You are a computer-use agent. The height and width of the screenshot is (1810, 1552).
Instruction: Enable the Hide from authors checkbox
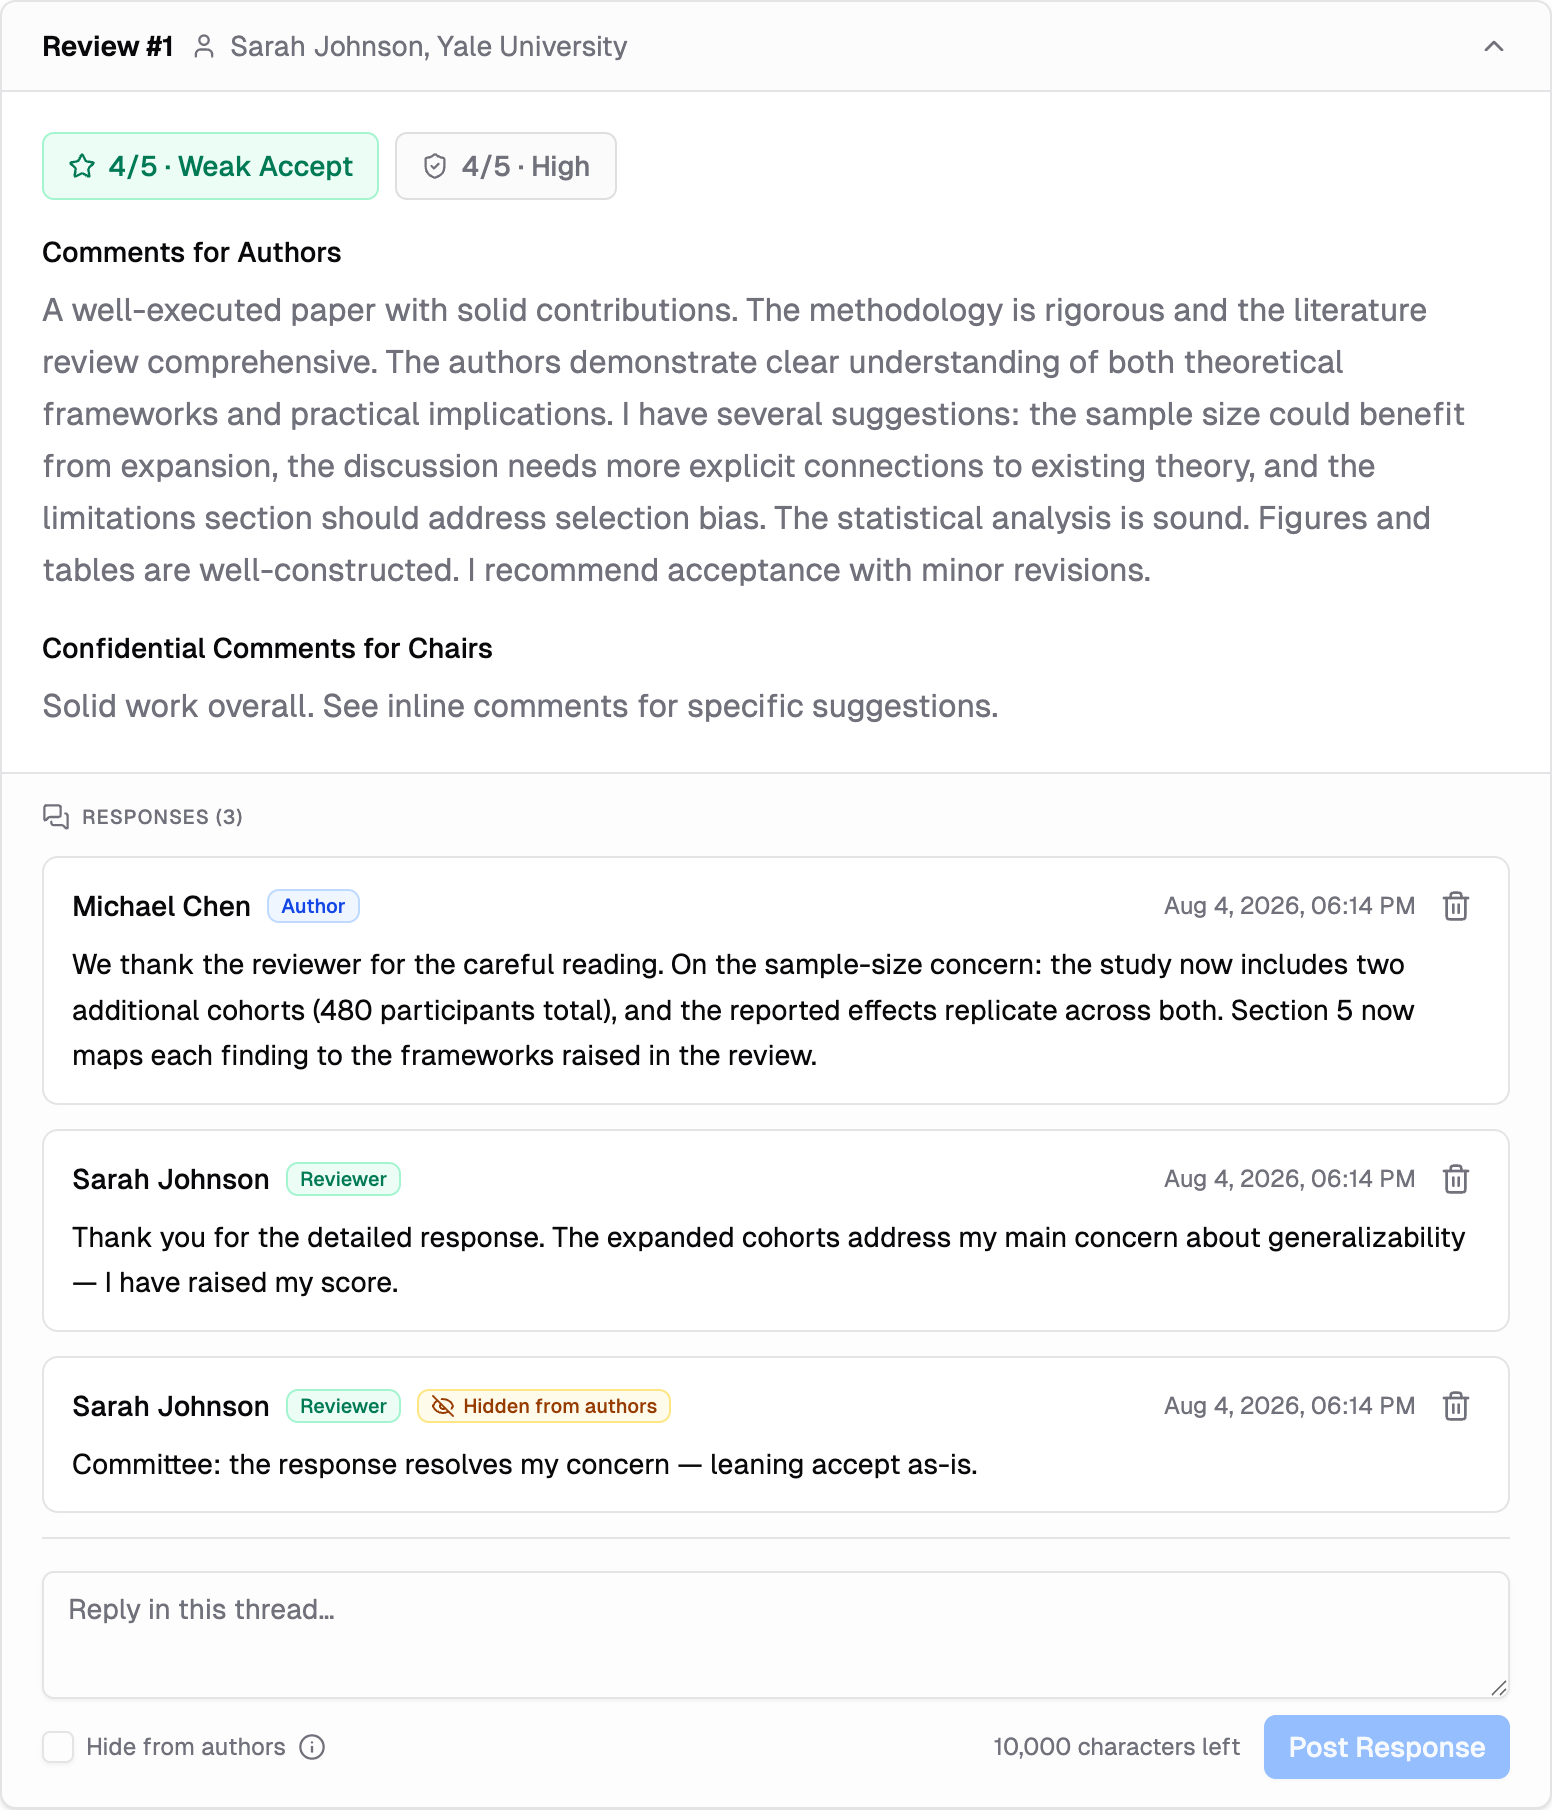pos(58,1747)
